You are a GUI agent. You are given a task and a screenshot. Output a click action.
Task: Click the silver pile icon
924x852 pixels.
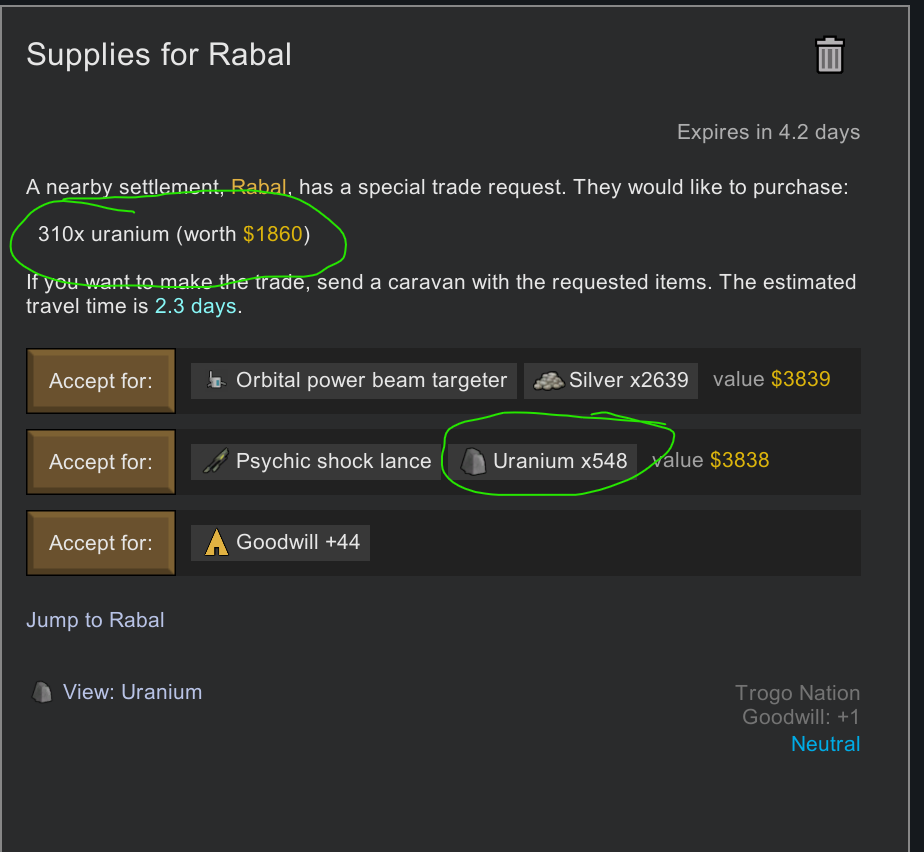click(549, 381)
